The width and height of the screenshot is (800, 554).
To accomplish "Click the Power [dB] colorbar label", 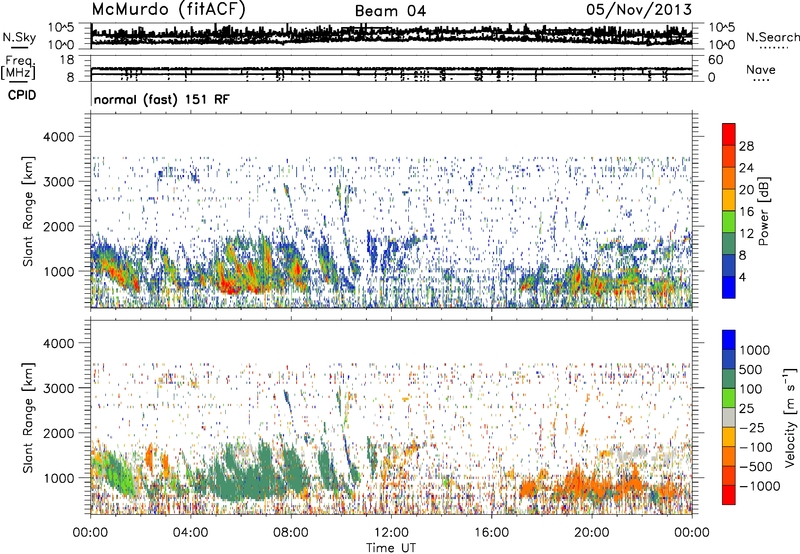I will 763,211.
